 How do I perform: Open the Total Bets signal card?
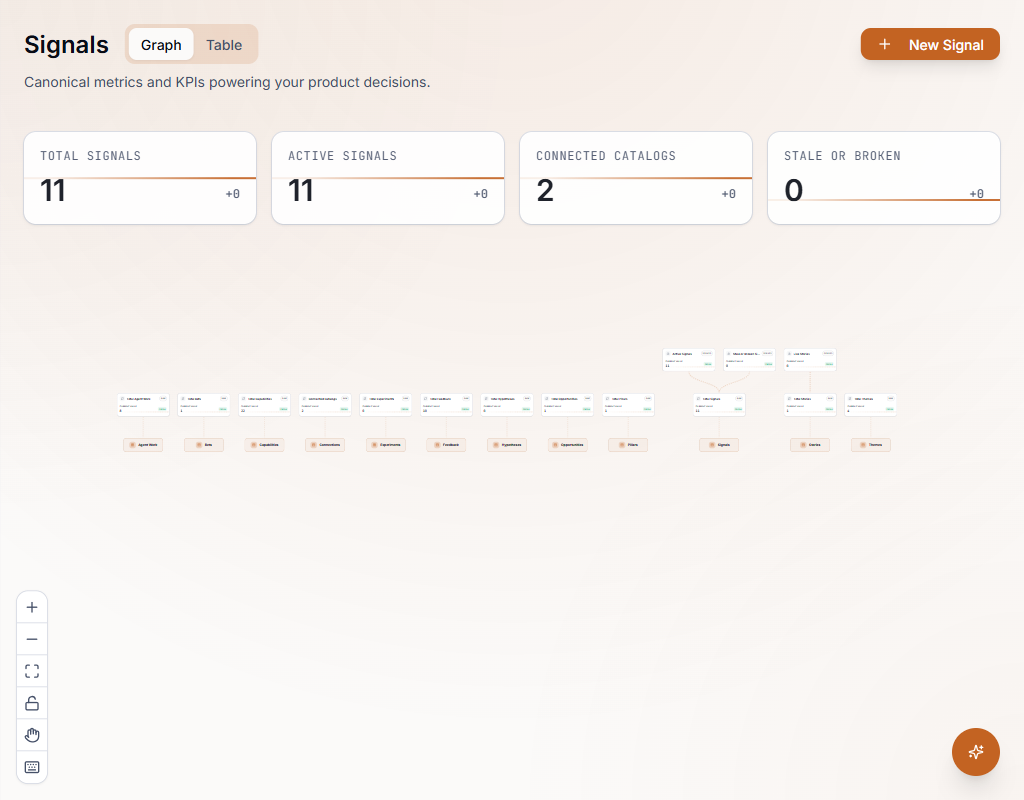point(204,404)
